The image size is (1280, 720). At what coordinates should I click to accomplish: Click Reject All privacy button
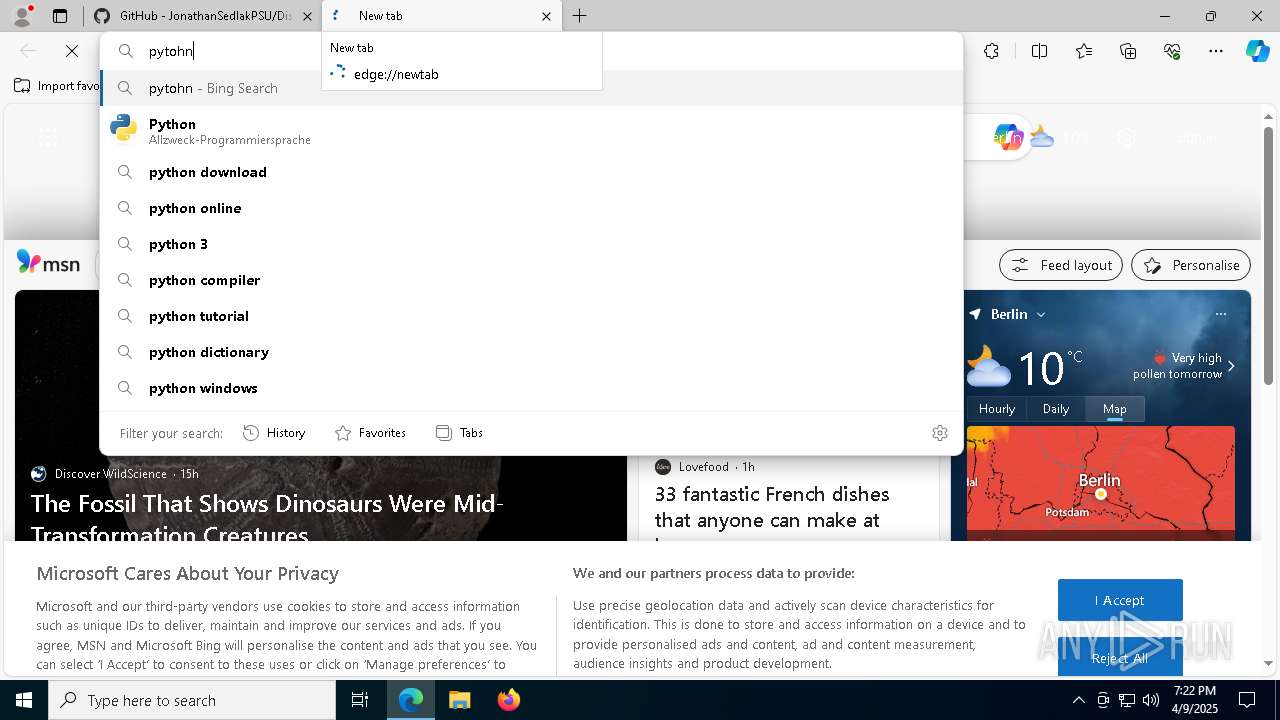point(1120,658)
